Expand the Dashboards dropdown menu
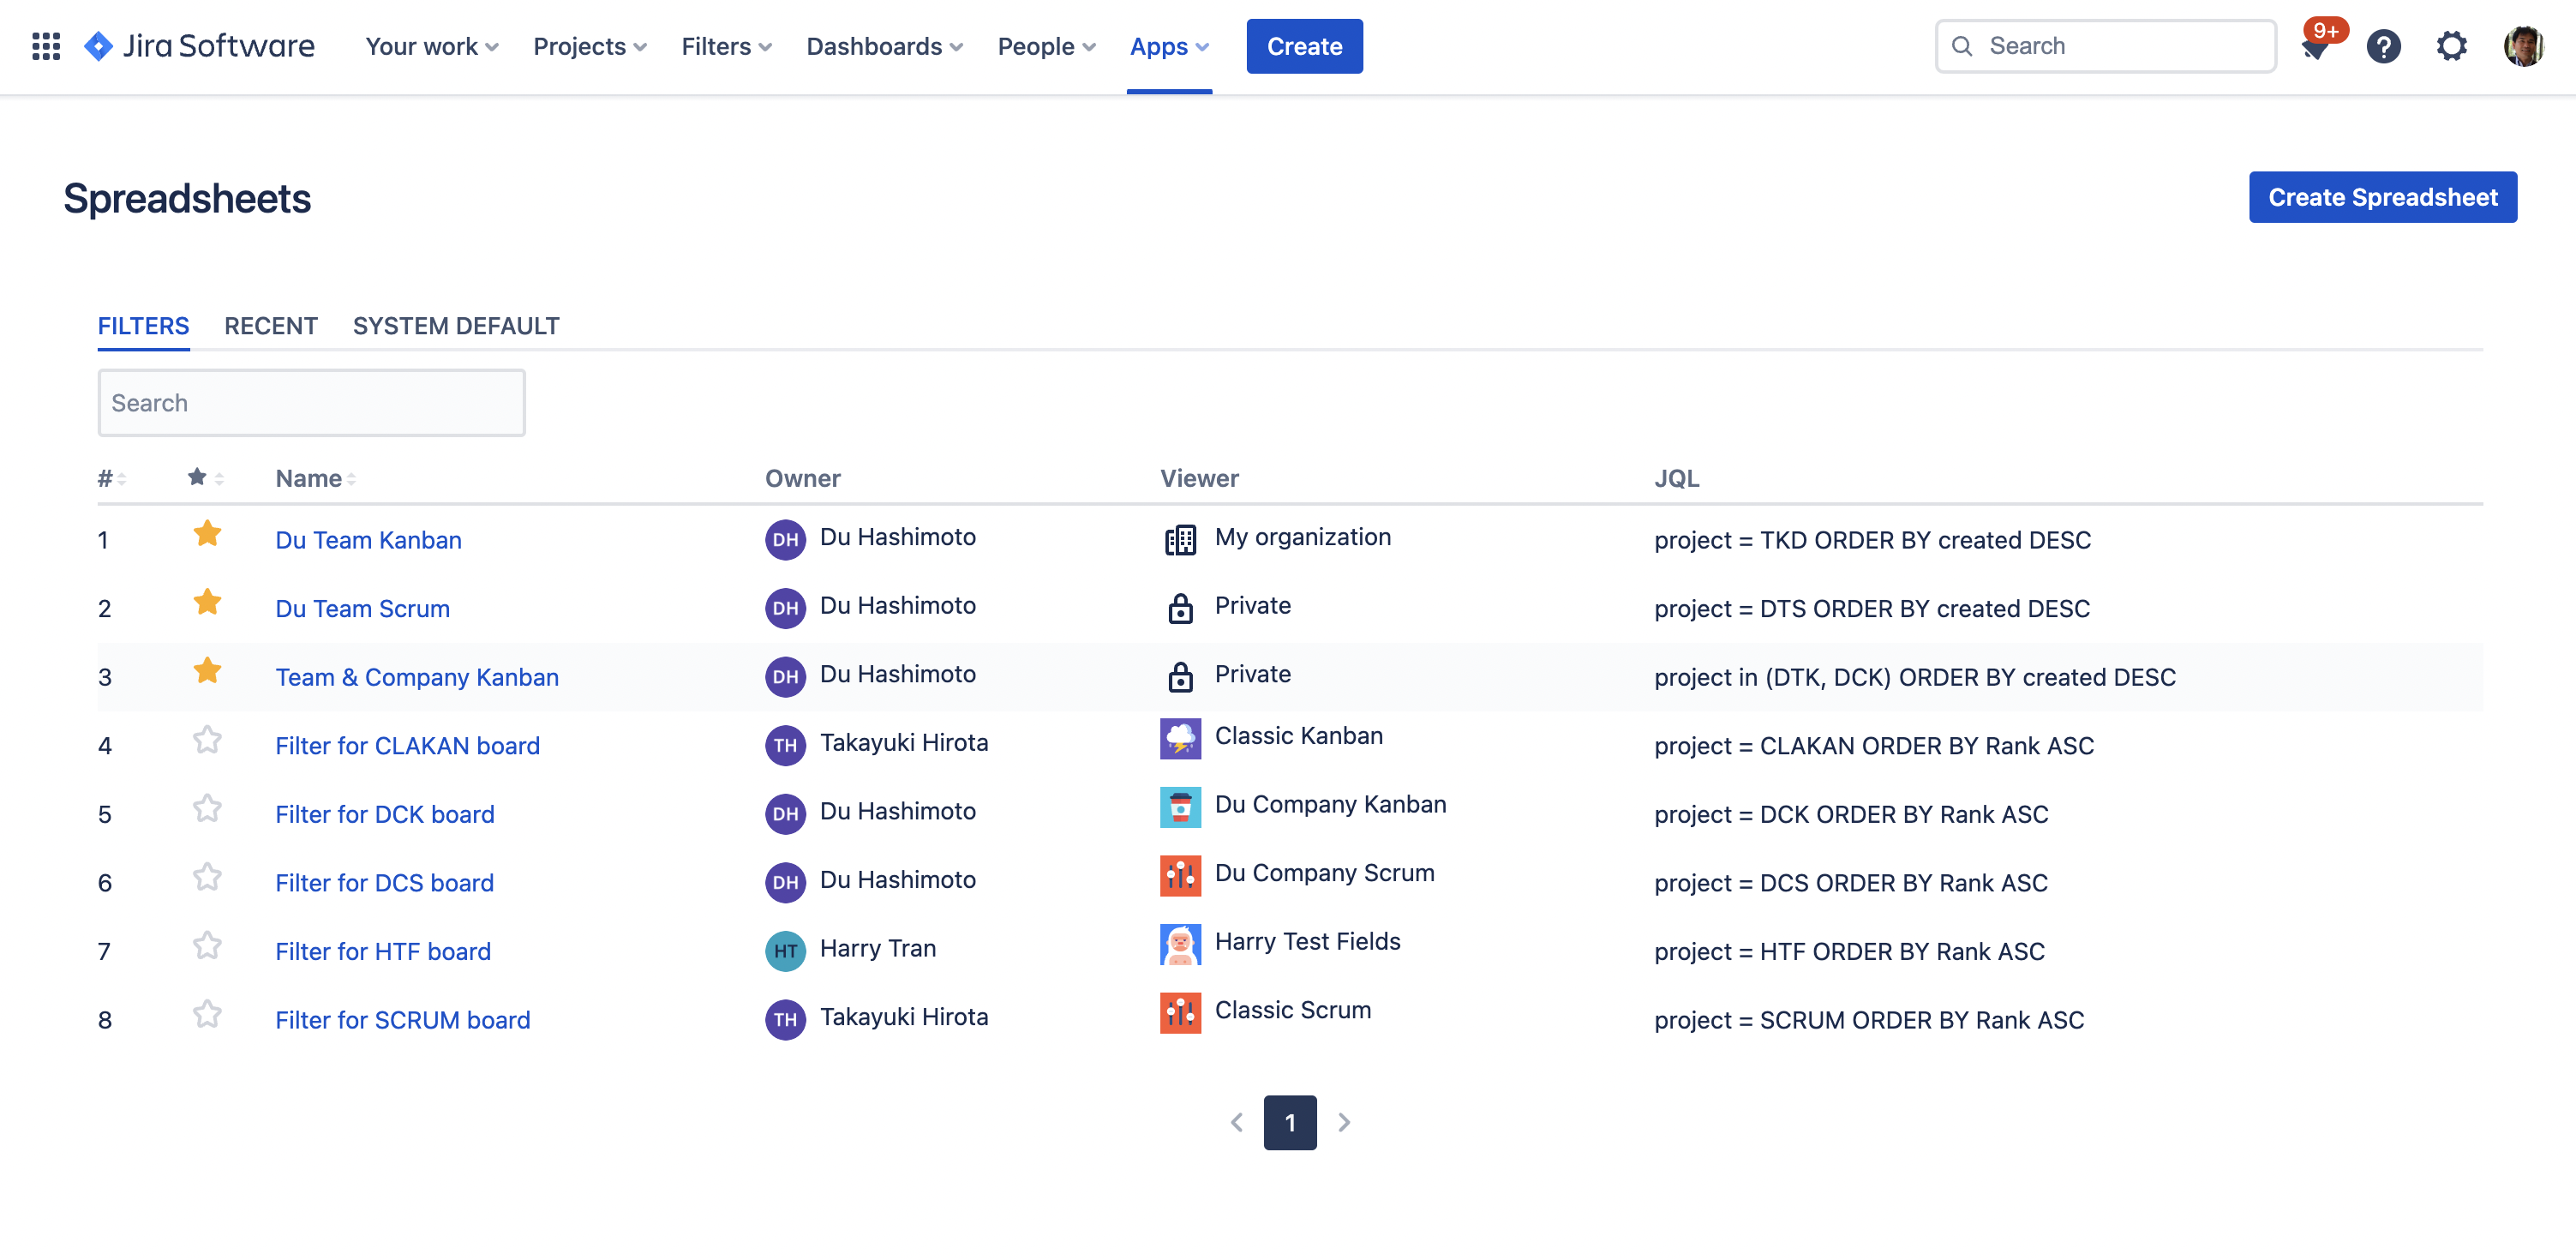 [x=884, y=46]
